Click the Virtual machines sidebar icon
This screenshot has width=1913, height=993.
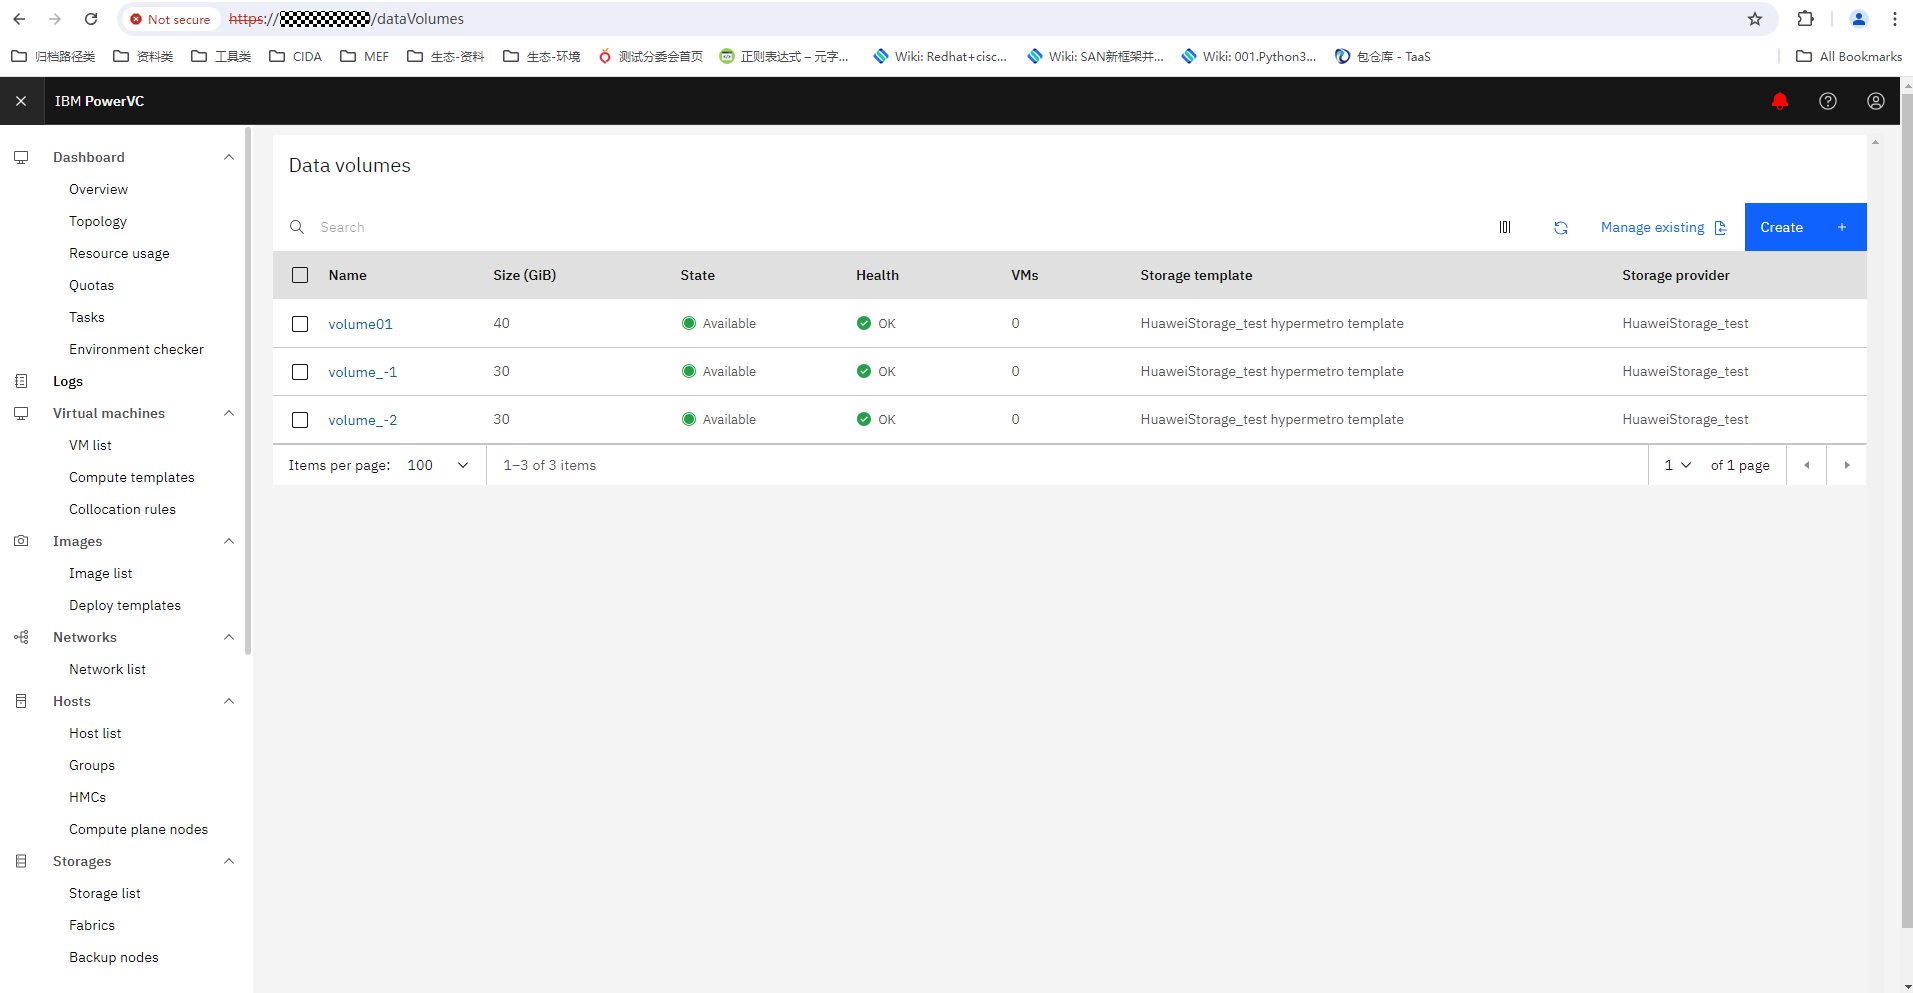[21, 413]
